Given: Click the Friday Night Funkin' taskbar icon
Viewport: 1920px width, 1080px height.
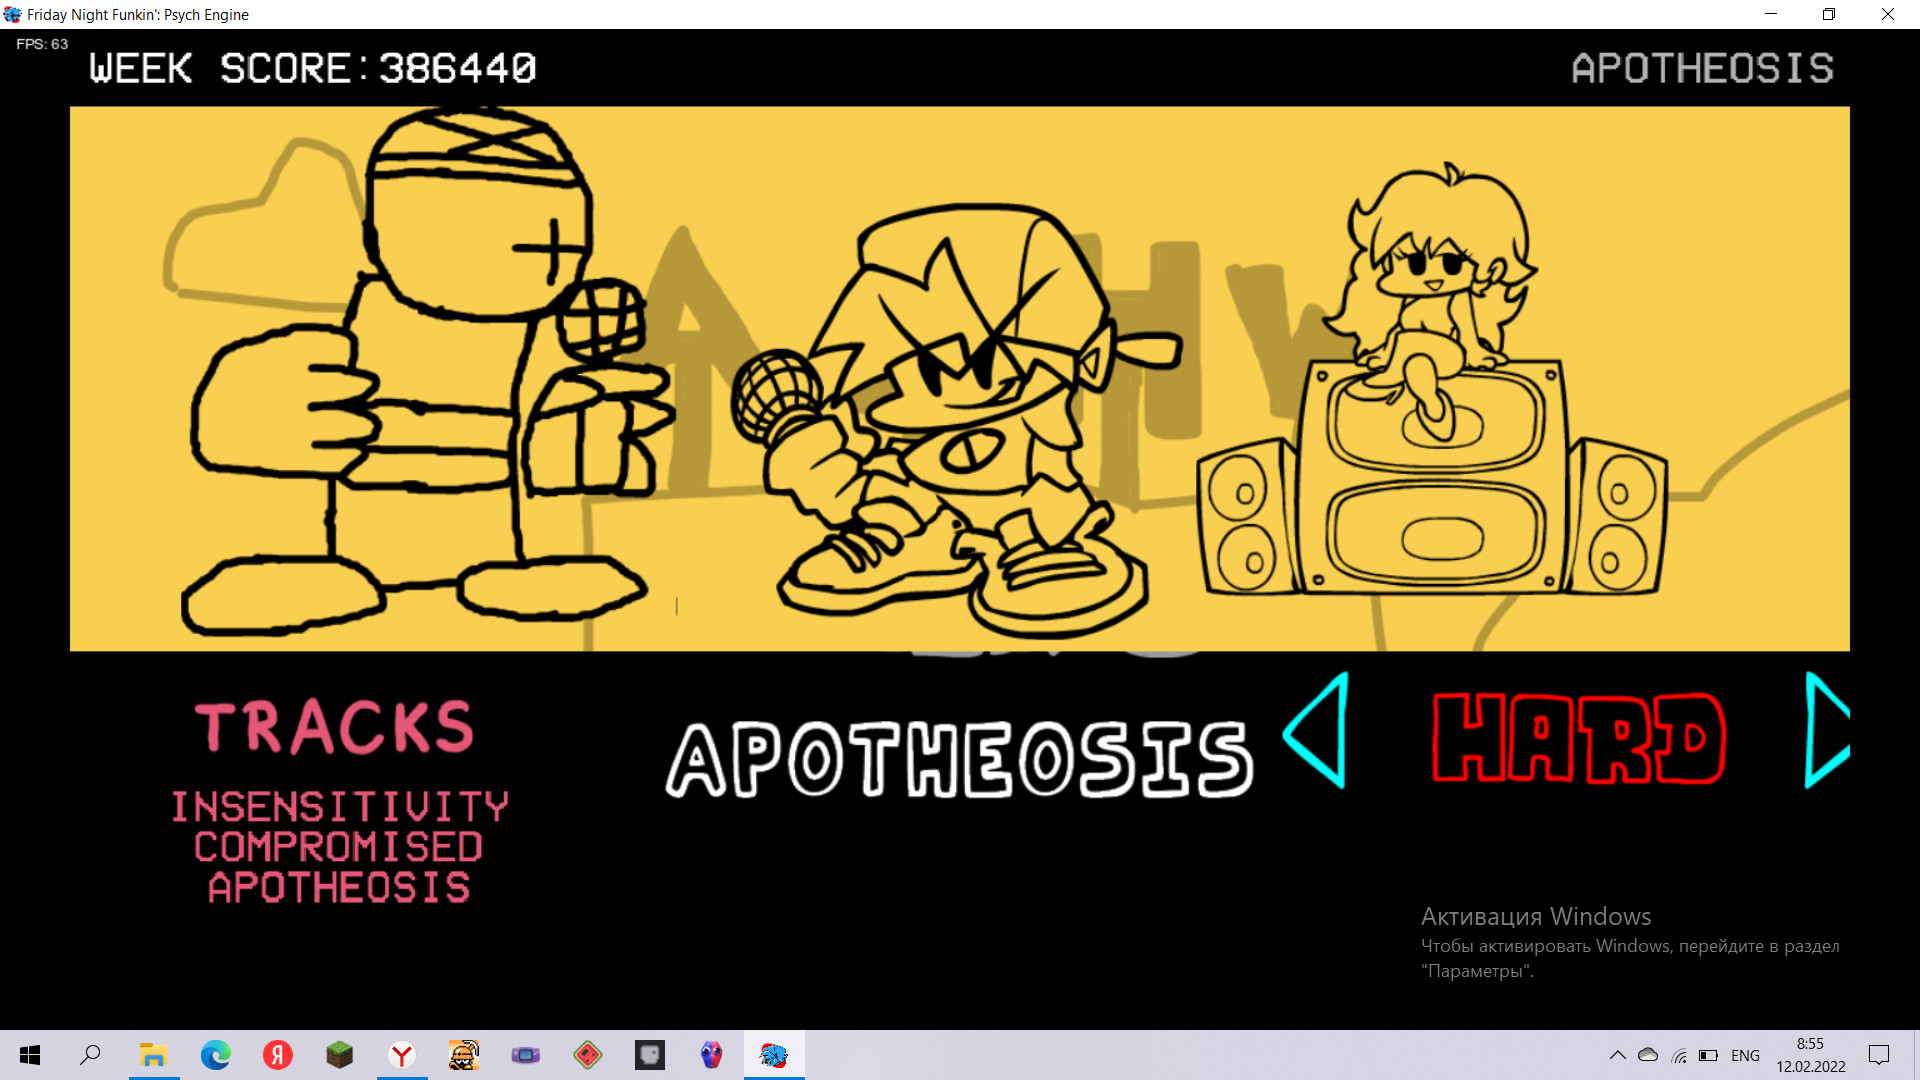Looking at the screenshot, I should pyautogui.click(x=774, y=1055).
